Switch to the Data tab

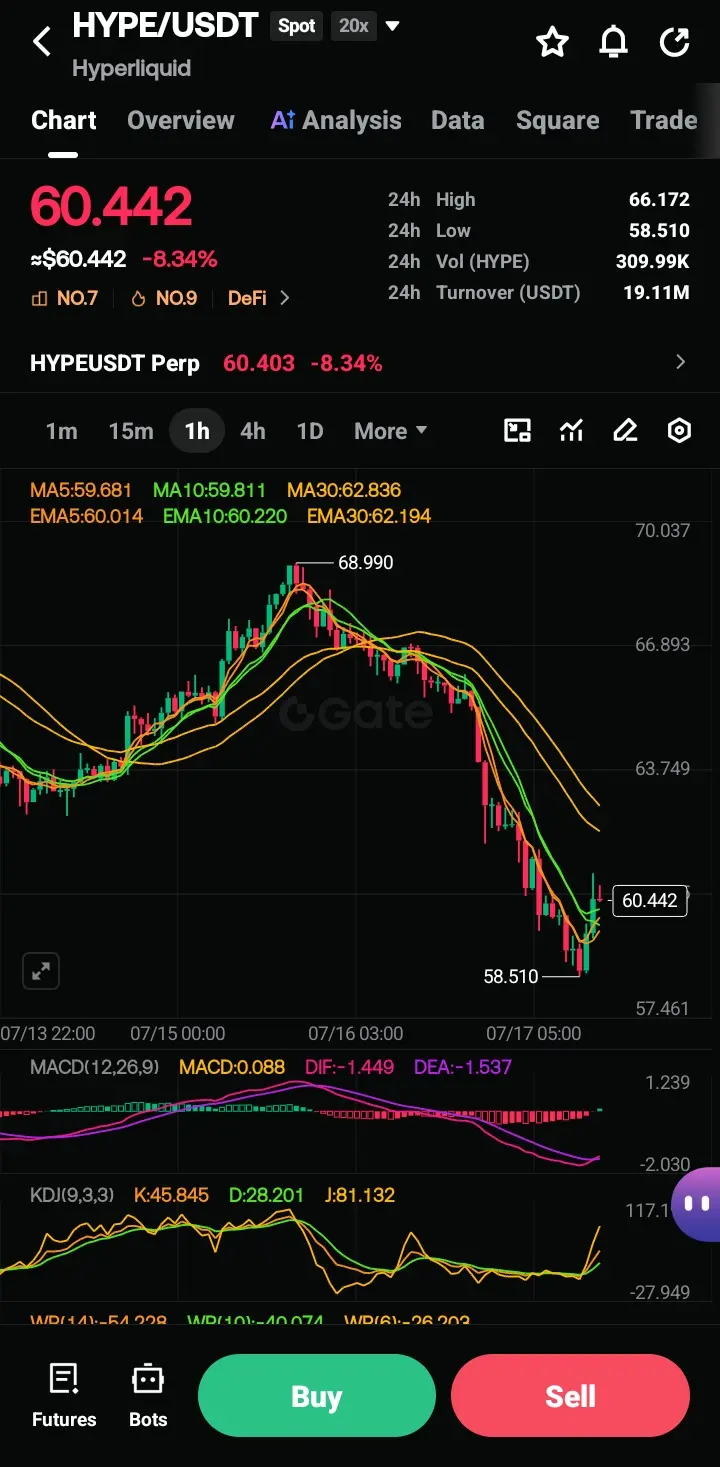[458, 120]
